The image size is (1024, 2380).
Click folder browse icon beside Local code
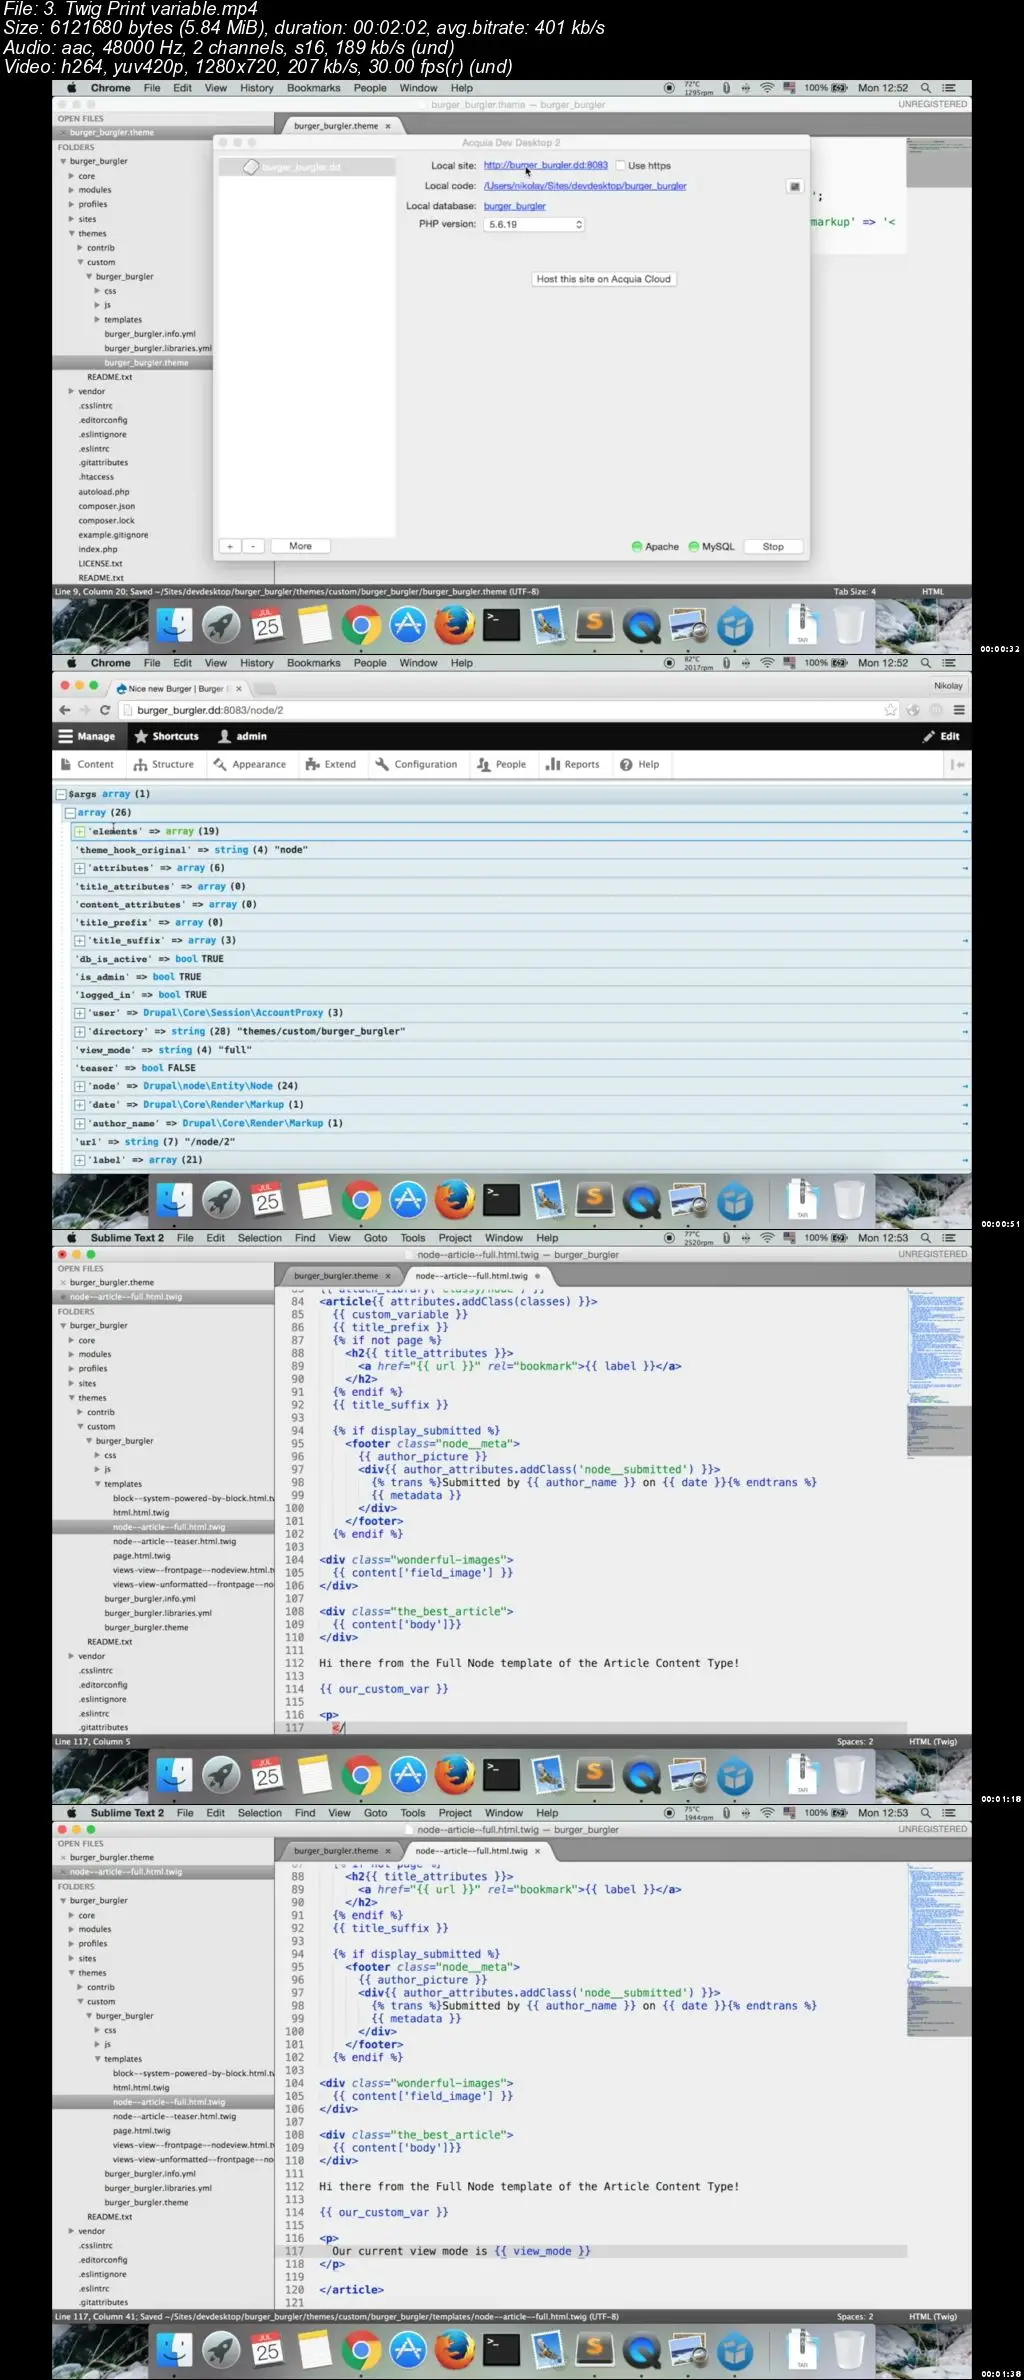pos(794,186)
